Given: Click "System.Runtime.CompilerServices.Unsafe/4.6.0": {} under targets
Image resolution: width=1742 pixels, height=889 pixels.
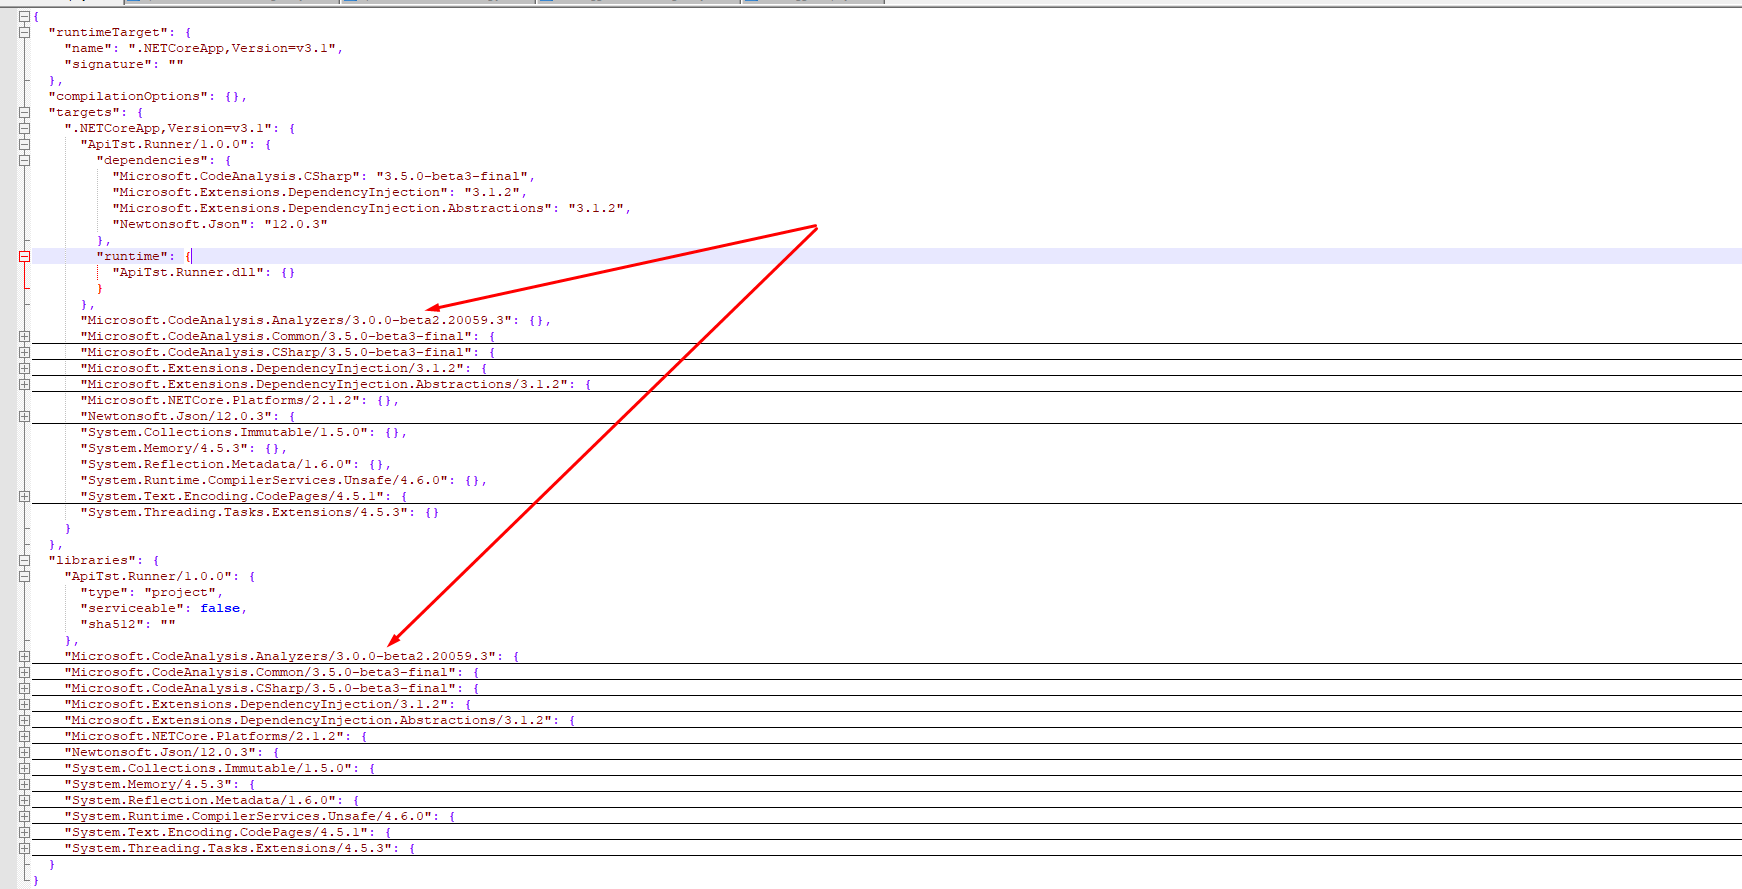Looking at the screenshot, I should (284, 480).
